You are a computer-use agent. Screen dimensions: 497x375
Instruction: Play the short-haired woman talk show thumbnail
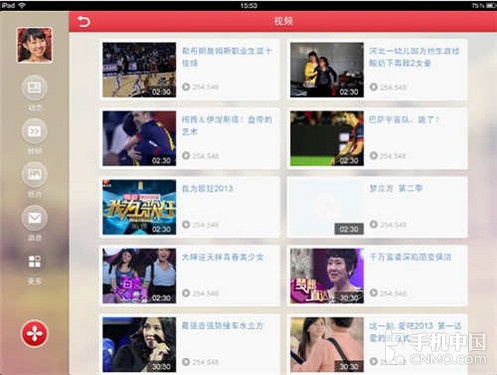point(327,276)
